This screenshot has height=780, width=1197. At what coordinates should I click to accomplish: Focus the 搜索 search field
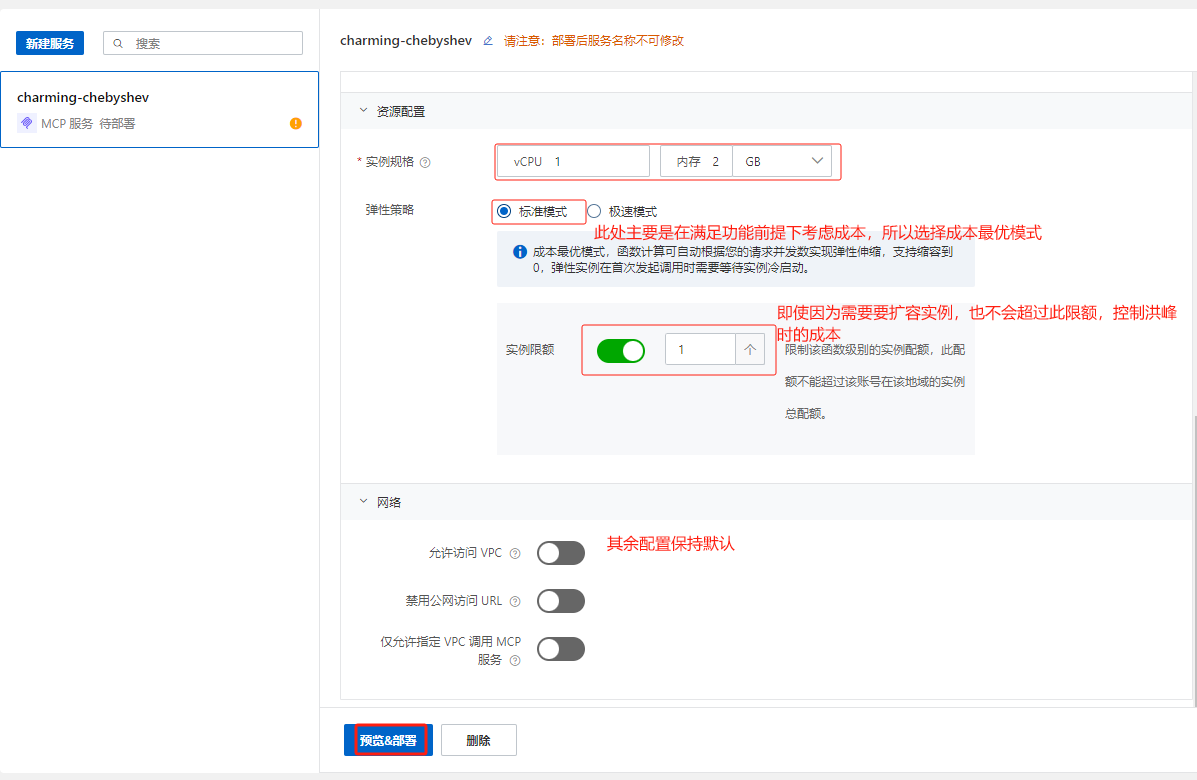[x=203, y=44]
